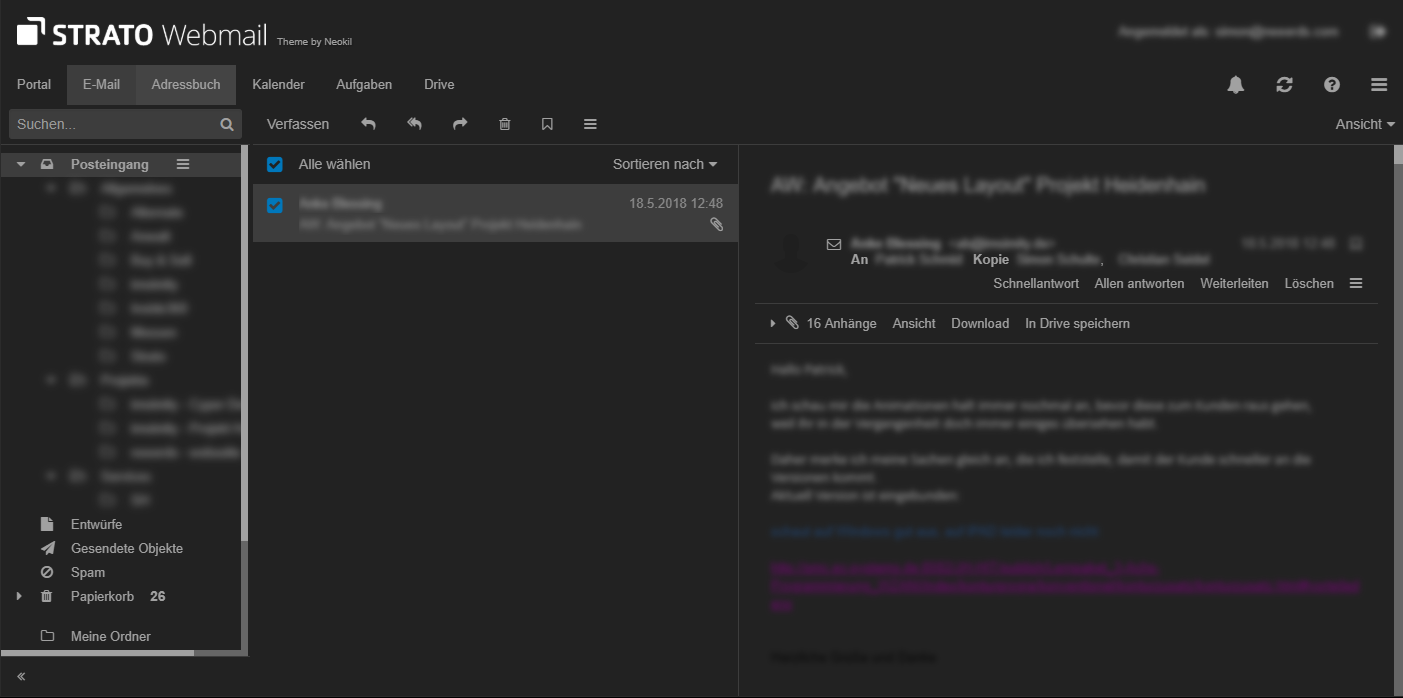Click the Verfassen button
Image resolution: width=1403 pixels, height=698 pixels.
(297, 123)
